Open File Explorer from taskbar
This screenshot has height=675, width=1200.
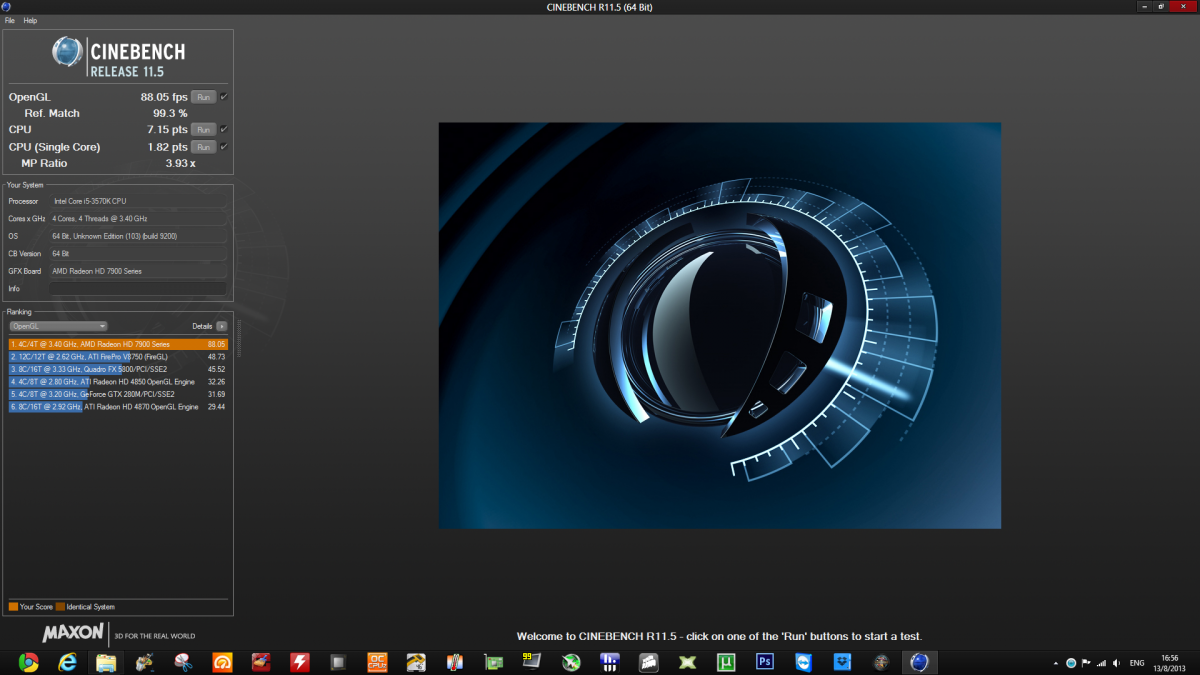pyautogui.click(x=106, y=662)
